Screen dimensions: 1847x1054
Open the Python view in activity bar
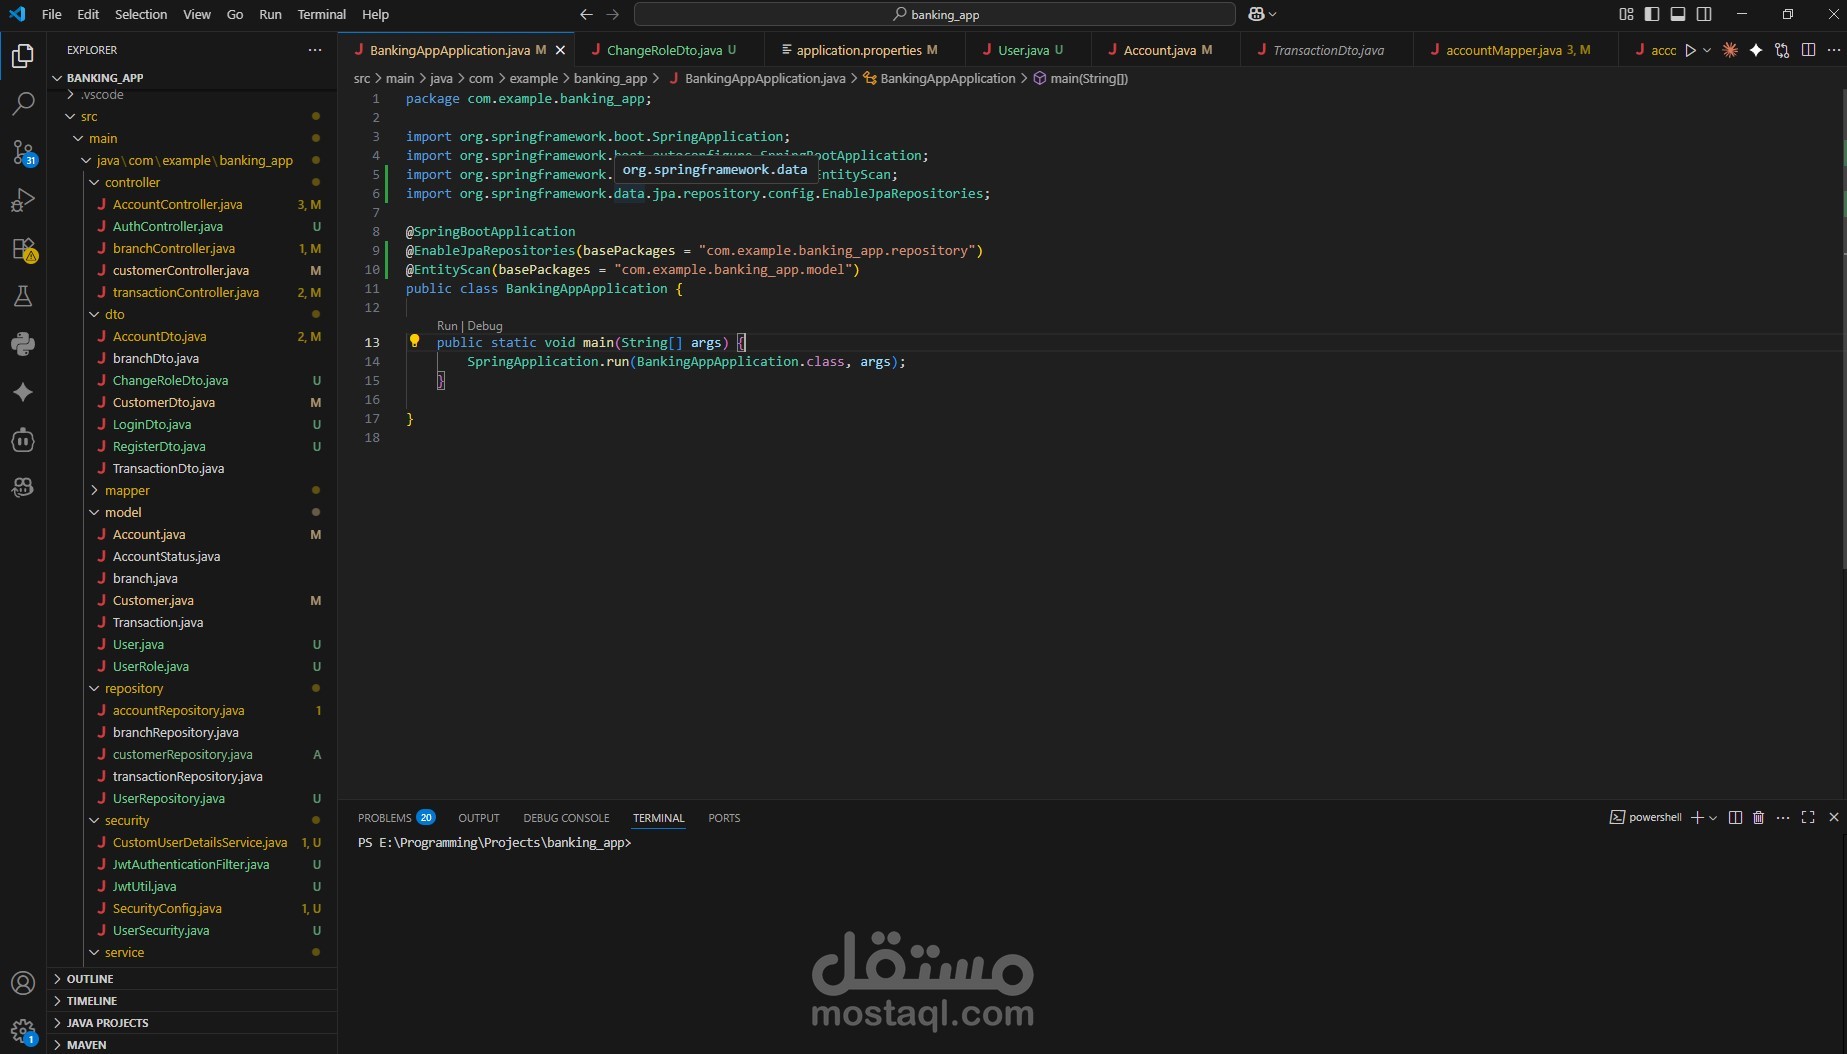tap(23, 344)
